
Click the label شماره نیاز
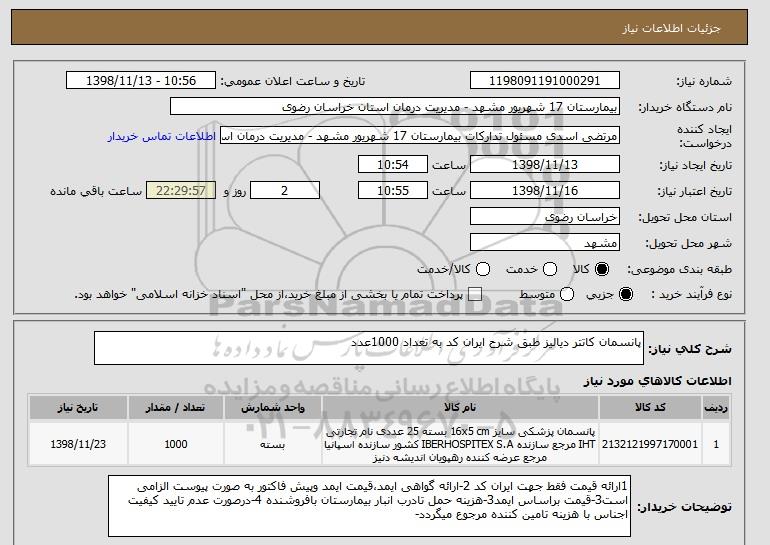point(704,82)
